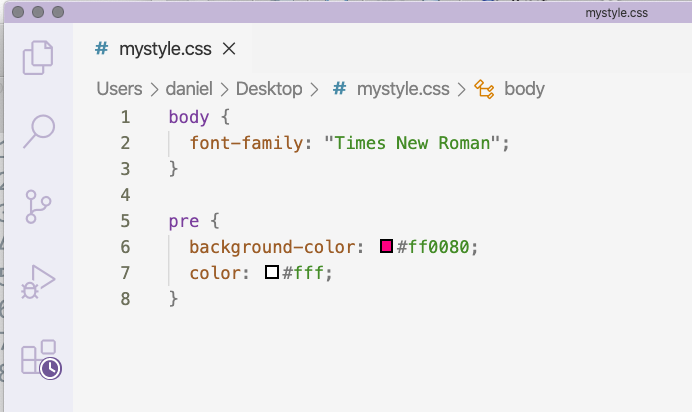
Task: Close the mystyle.css editor tab
Action: (229, 49)
